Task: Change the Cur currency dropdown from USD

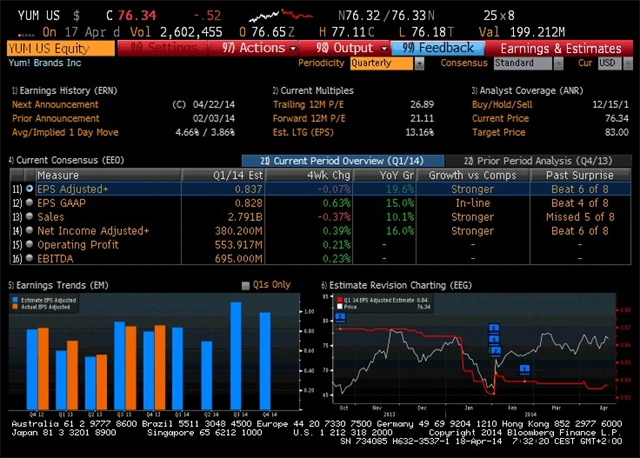Action: coord(610,63)
